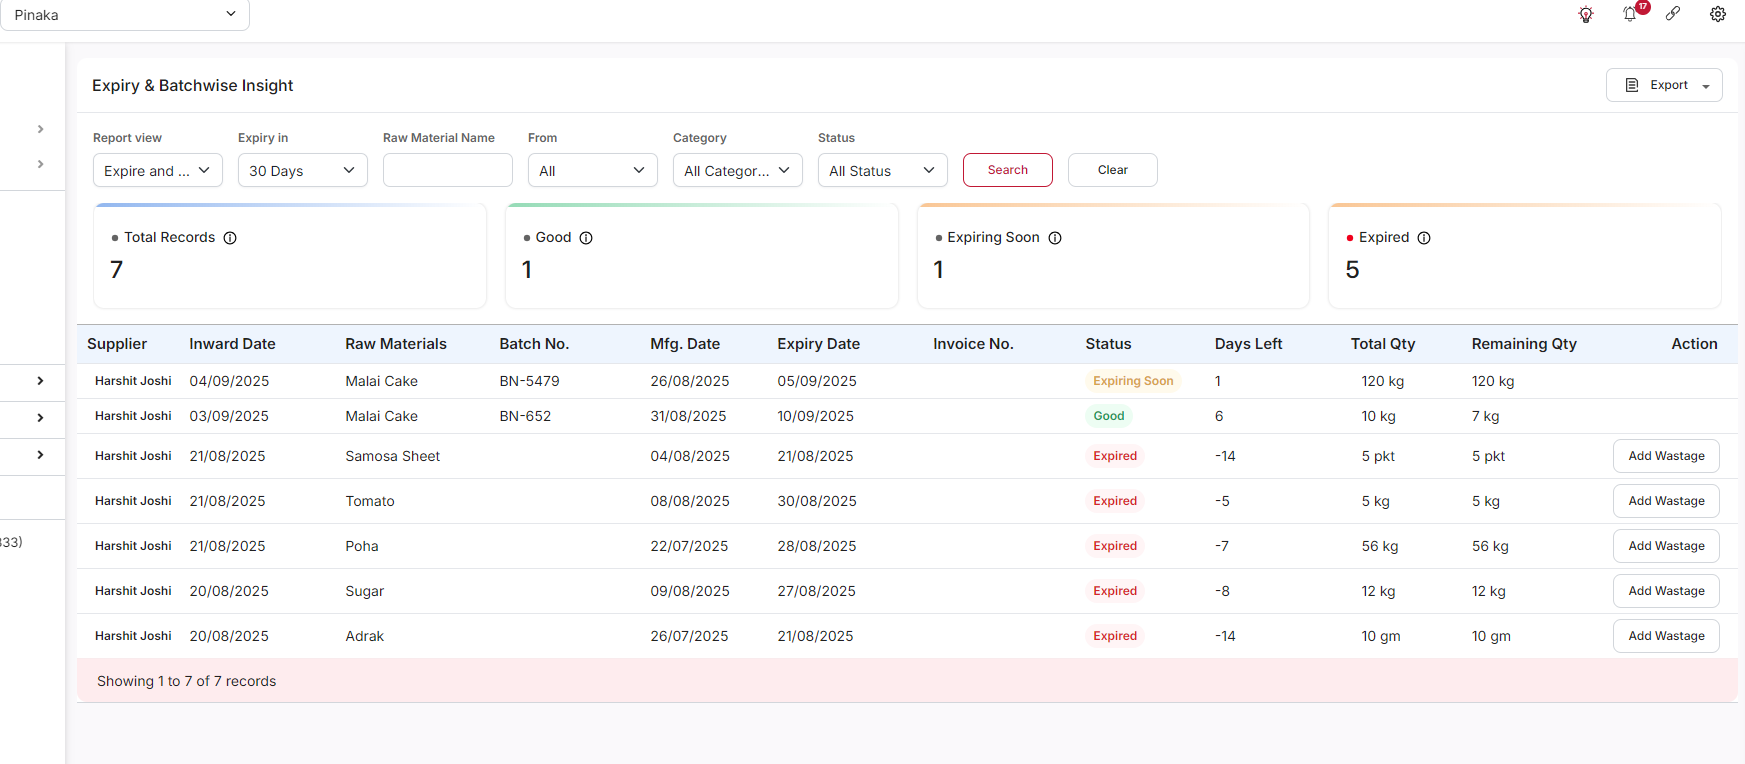Image resolution: width=1745 pixels, height=764 pixels.
Task: Open the All Categories dropdown
Action: (x=738, y=170)
